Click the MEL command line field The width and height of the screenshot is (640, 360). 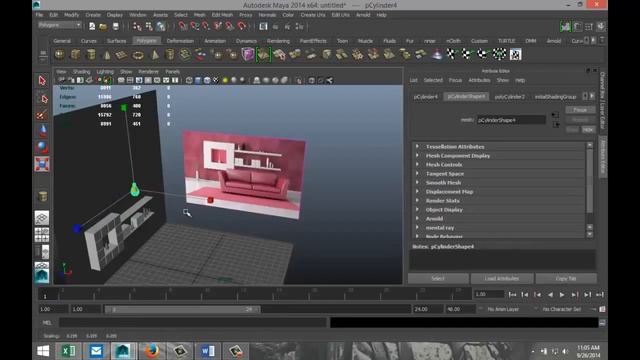[x=193, y=322]
